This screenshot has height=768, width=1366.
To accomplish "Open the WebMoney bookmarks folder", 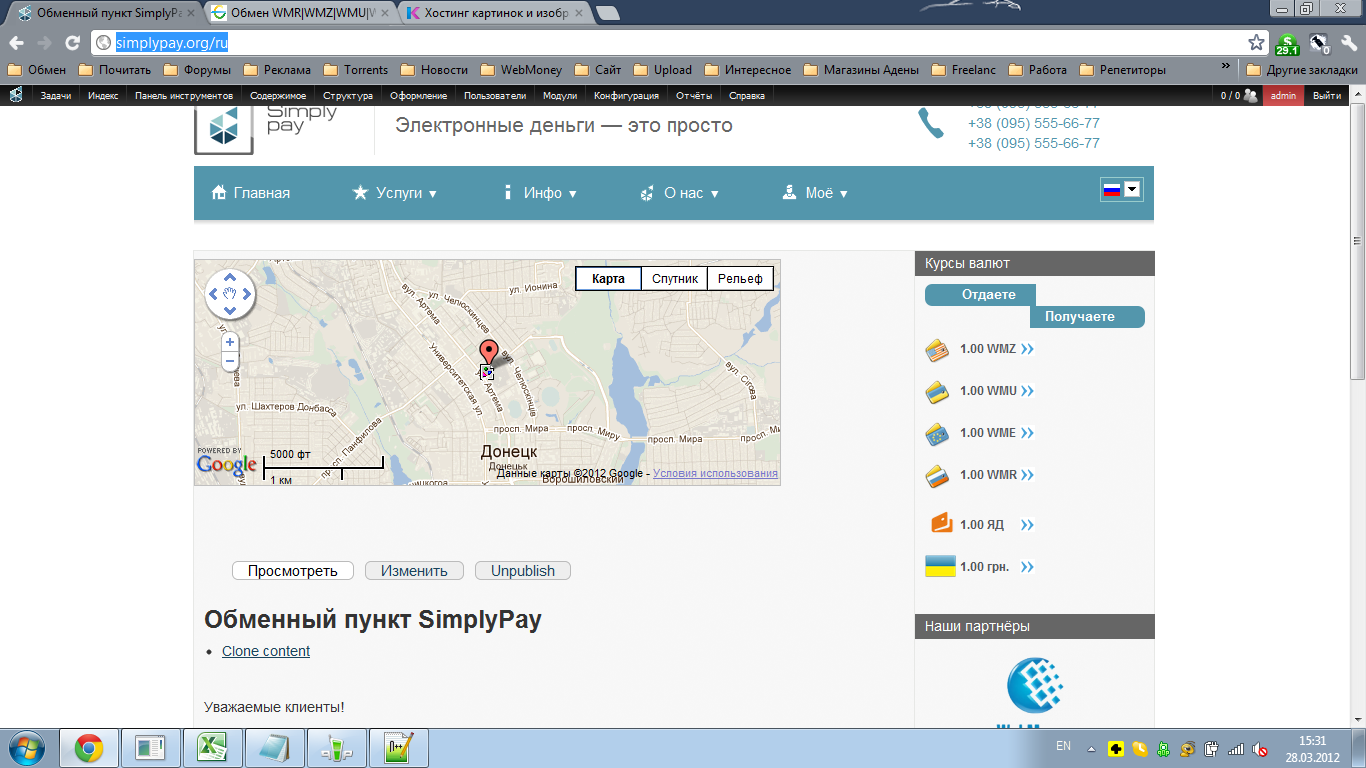I will click(x=521, y=70).
